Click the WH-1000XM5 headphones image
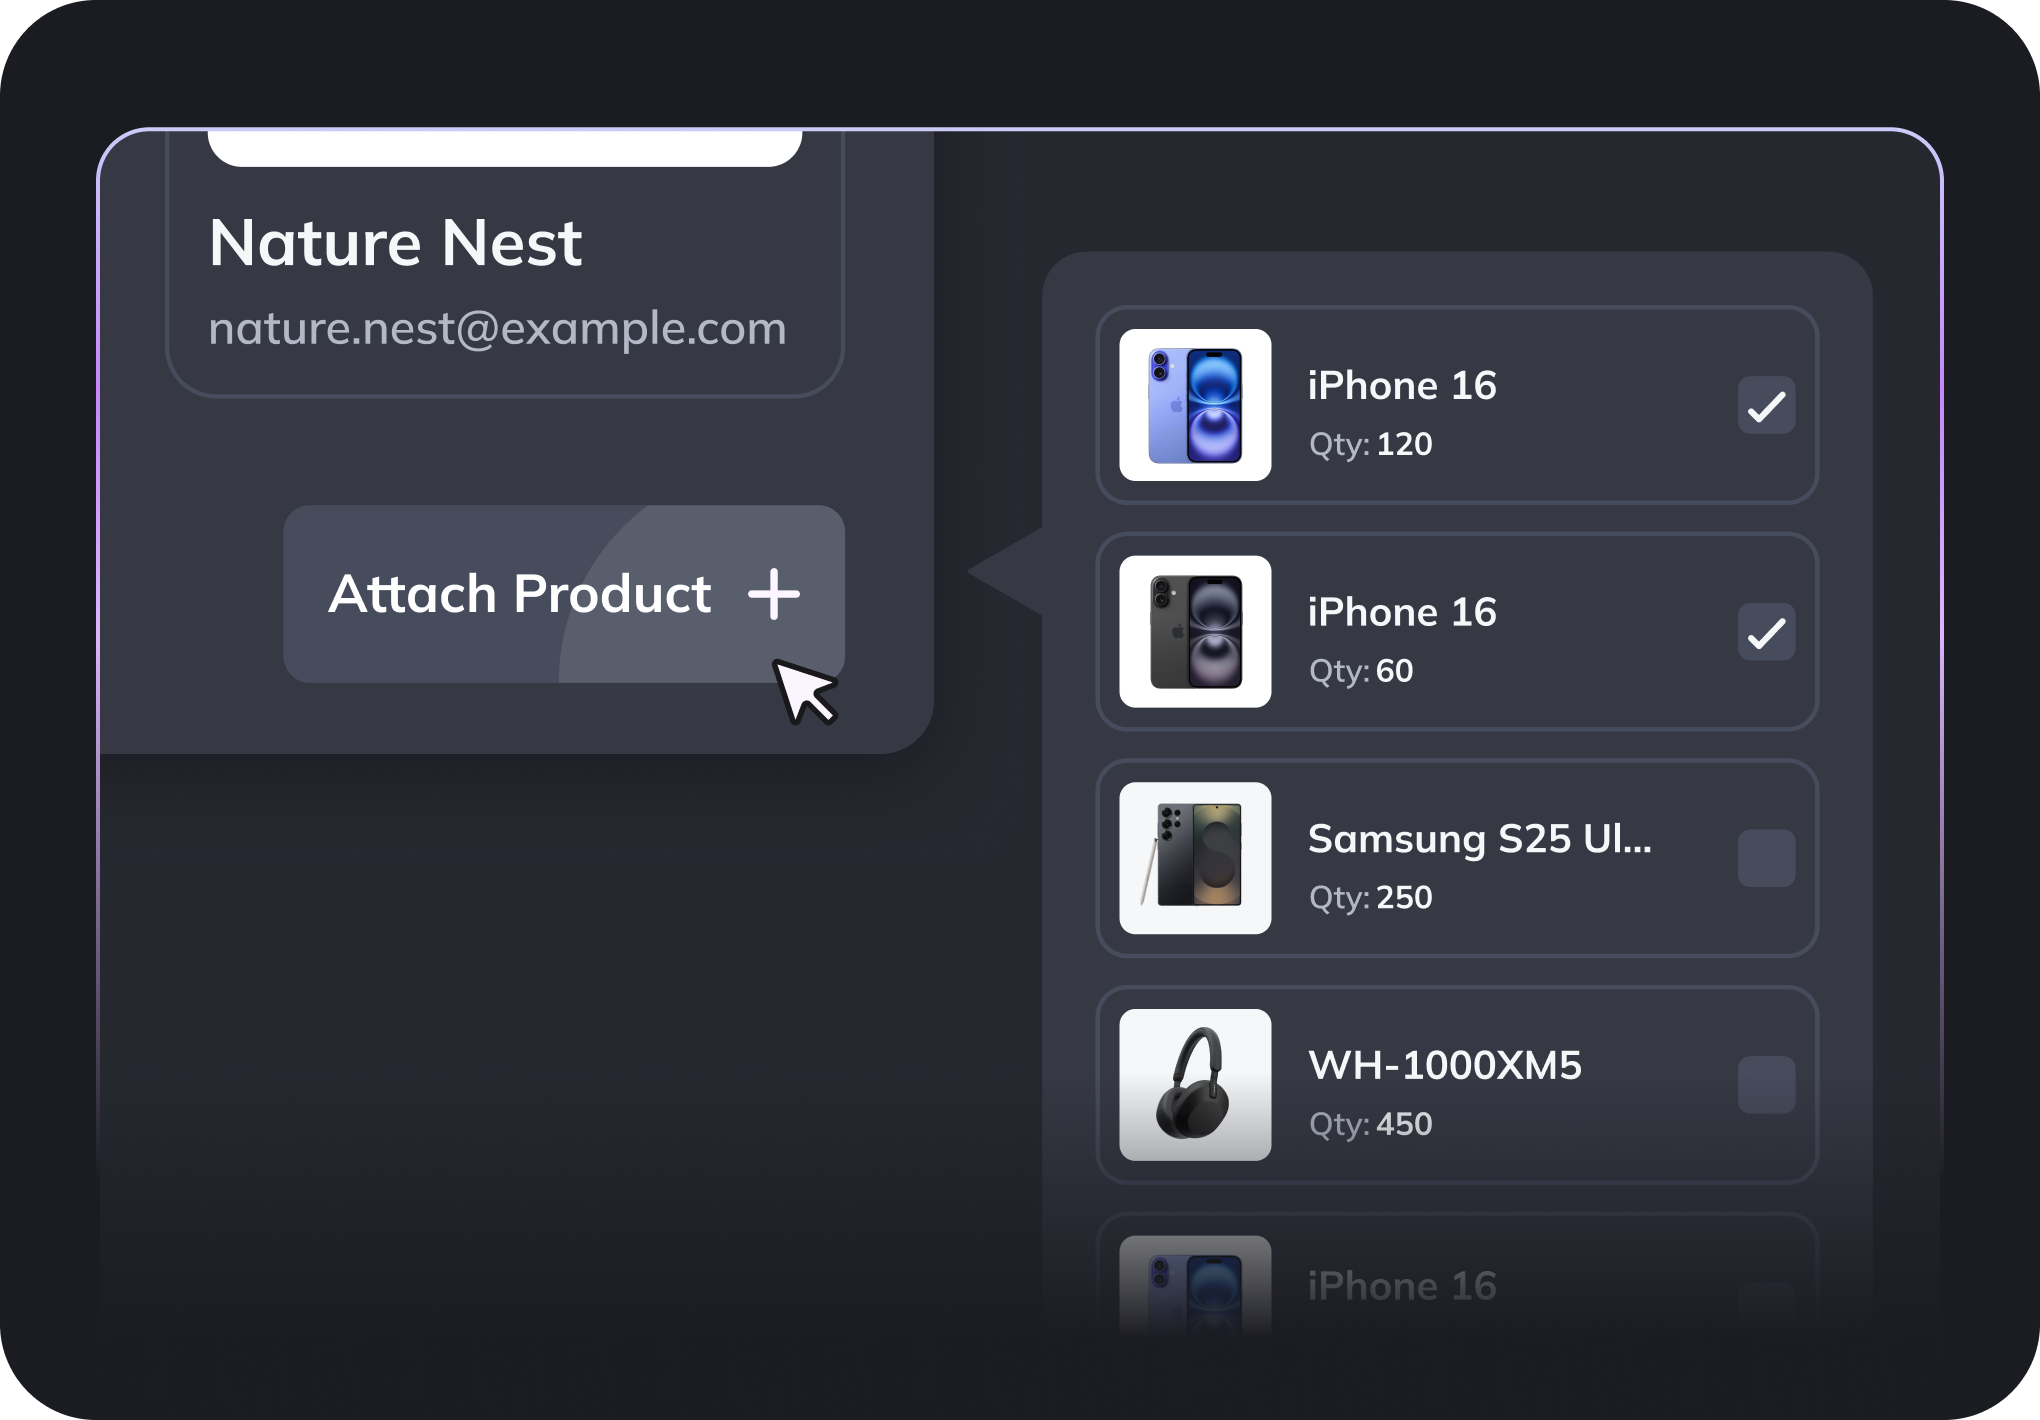This screenshot has width=2040, height=1420. point(1195,1085)
